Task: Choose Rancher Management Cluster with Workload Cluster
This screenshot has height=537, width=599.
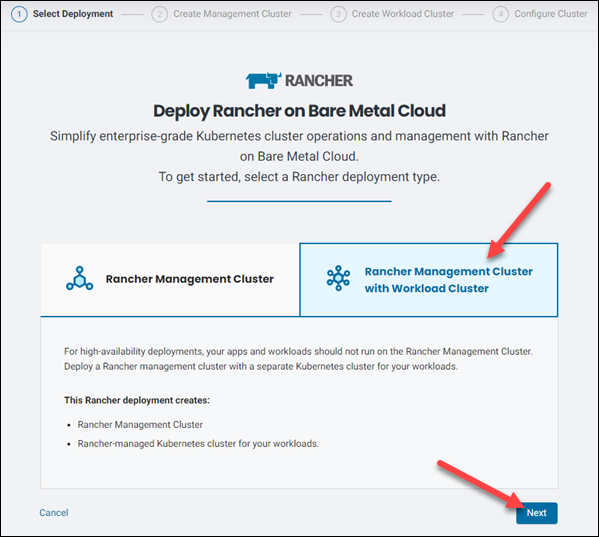Action: click(x=429, y=280)
